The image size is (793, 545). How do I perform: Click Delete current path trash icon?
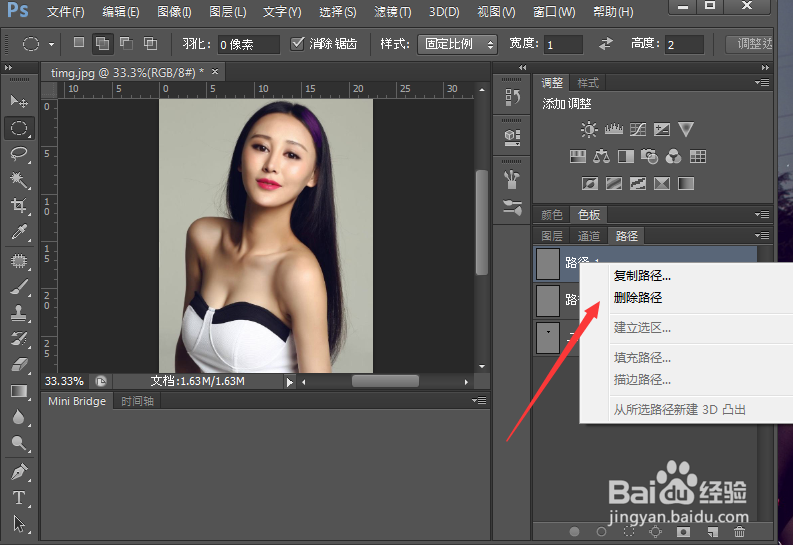(739, 531)
